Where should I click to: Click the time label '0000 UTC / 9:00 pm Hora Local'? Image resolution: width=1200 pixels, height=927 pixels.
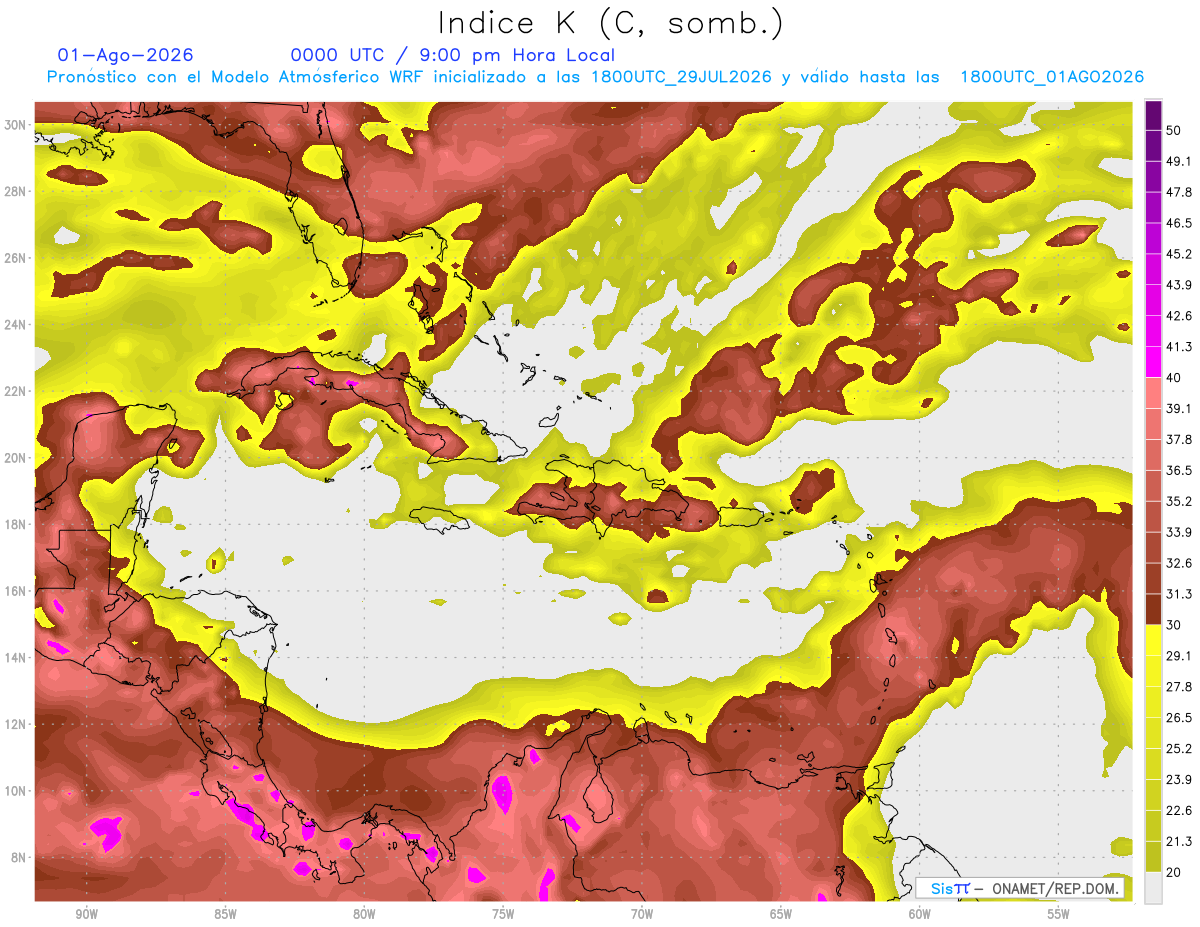pos(453,55)
